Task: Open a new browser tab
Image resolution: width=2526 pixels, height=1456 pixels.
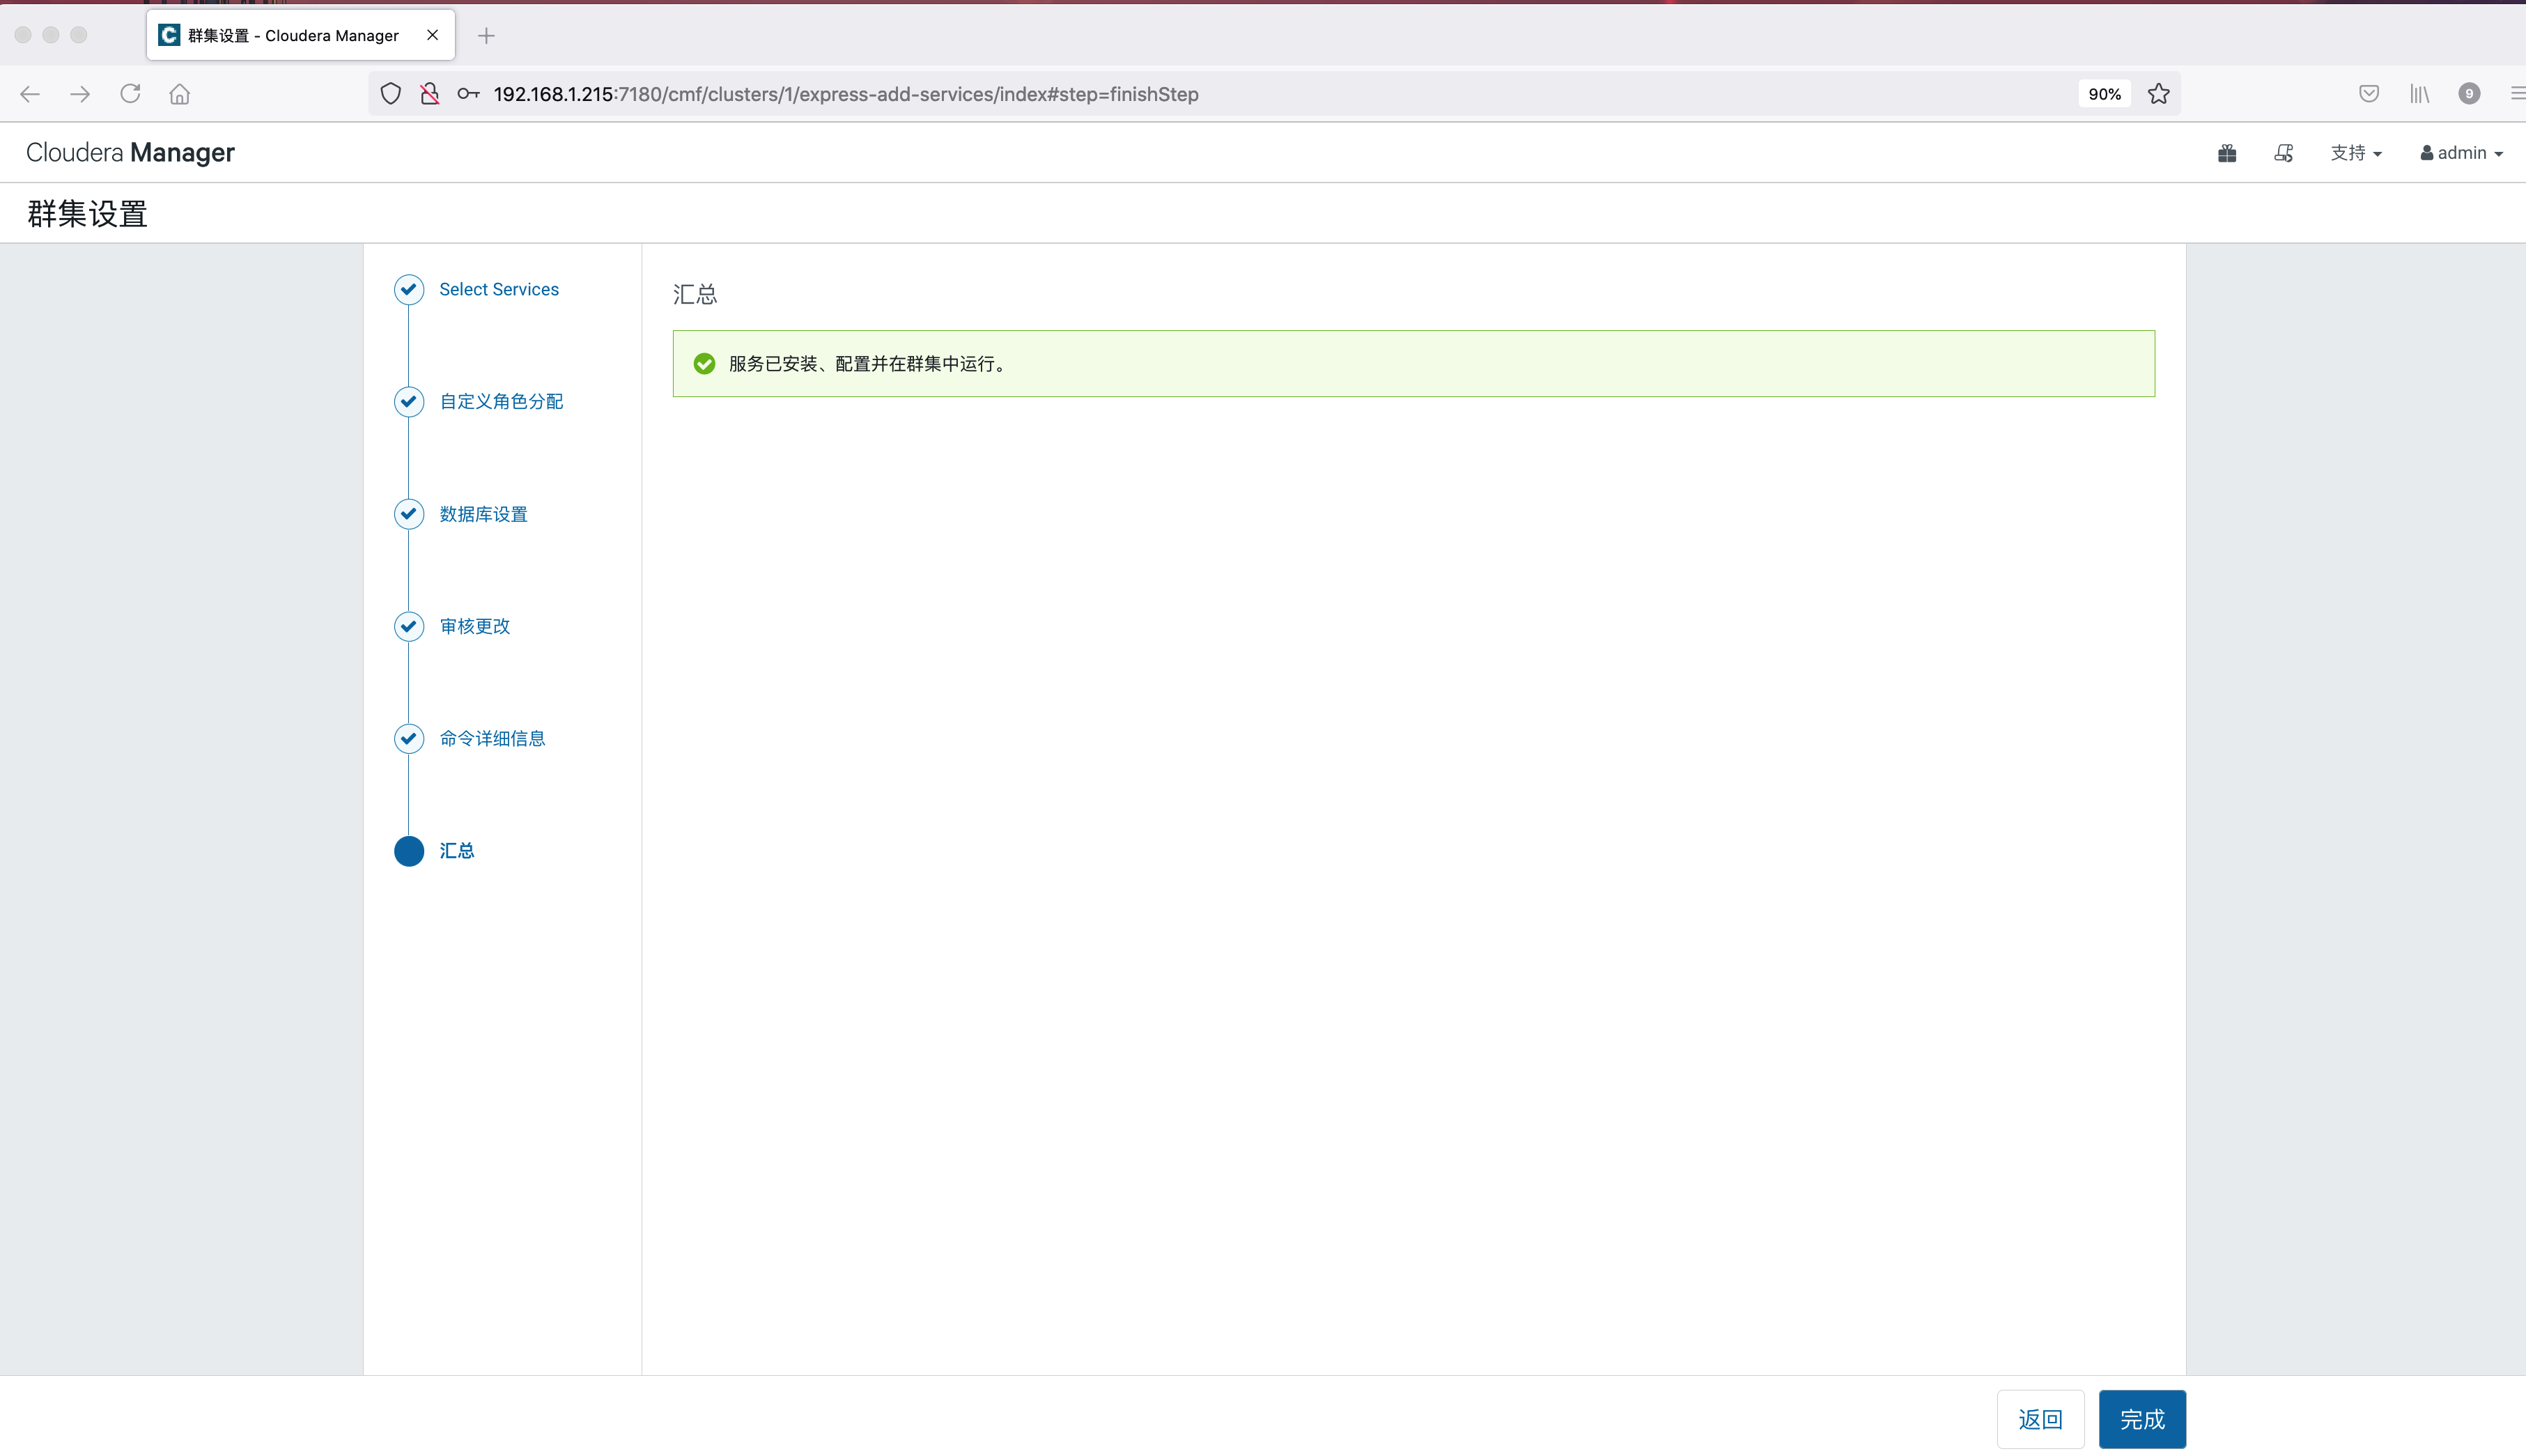Action: coord(486,36)
